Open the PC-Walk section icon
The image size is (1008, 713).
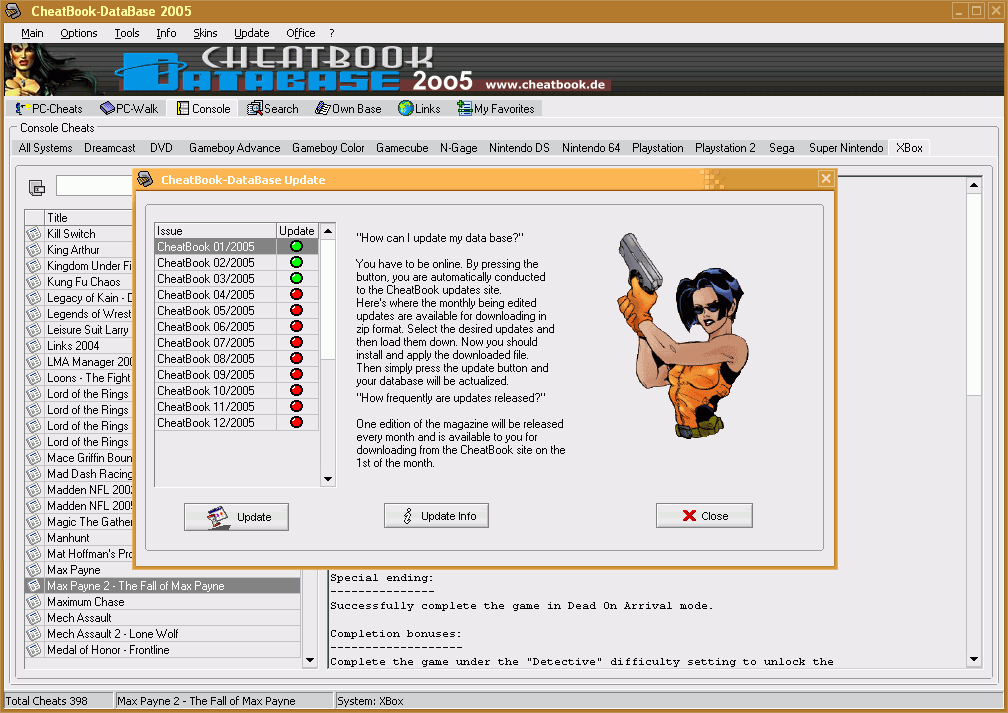click(x=107, y=109)
